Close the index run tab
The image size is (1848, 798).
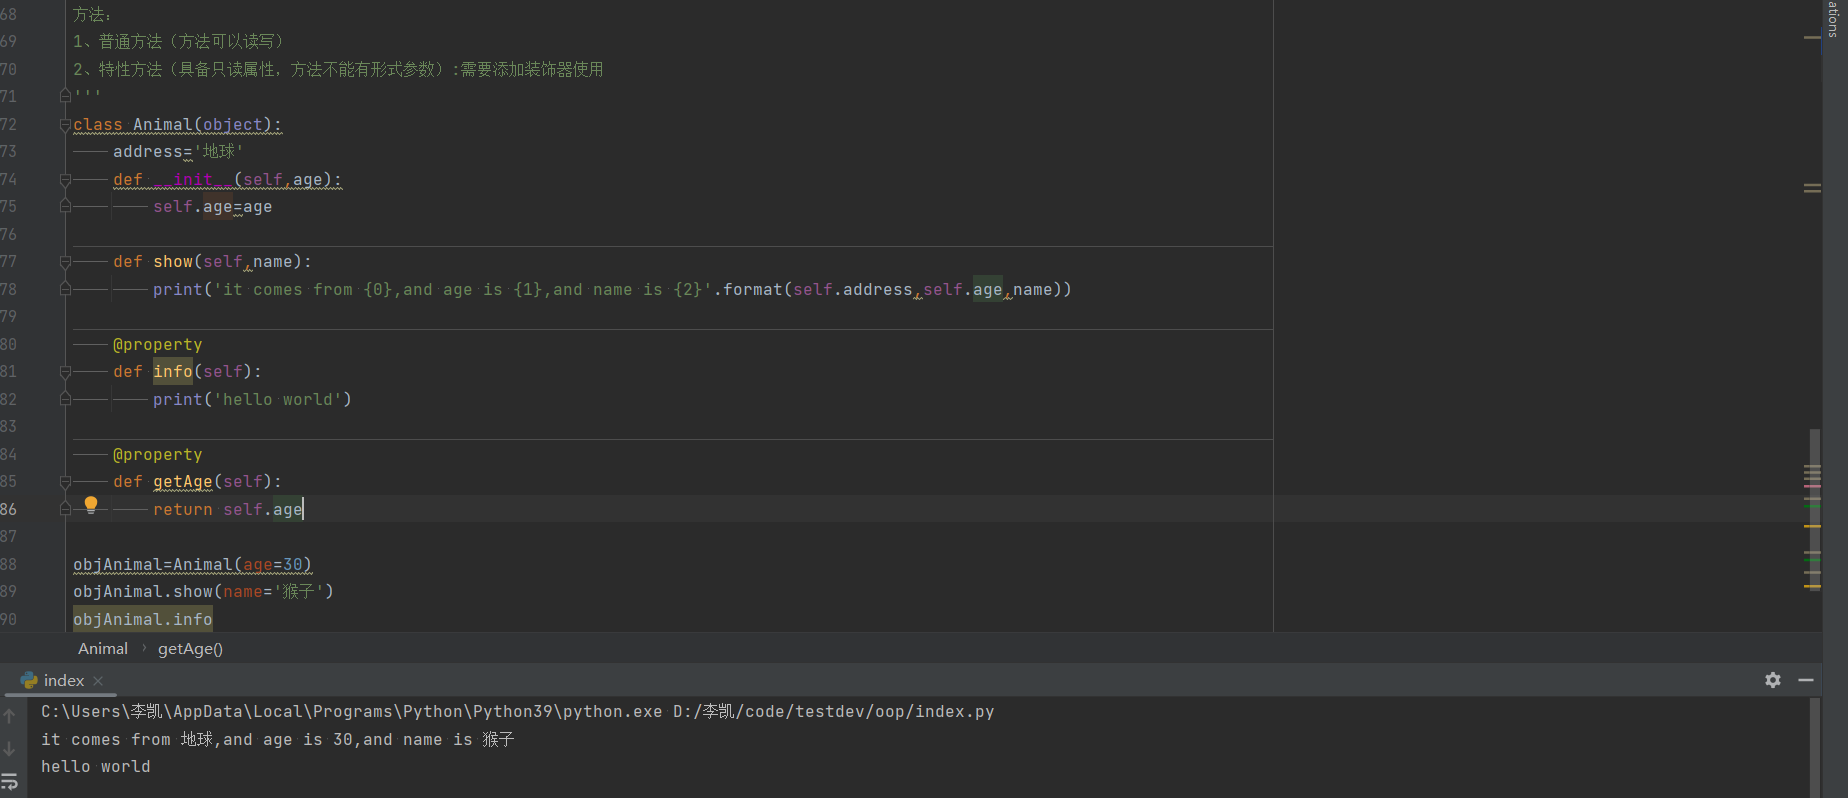tap(98, 681)
